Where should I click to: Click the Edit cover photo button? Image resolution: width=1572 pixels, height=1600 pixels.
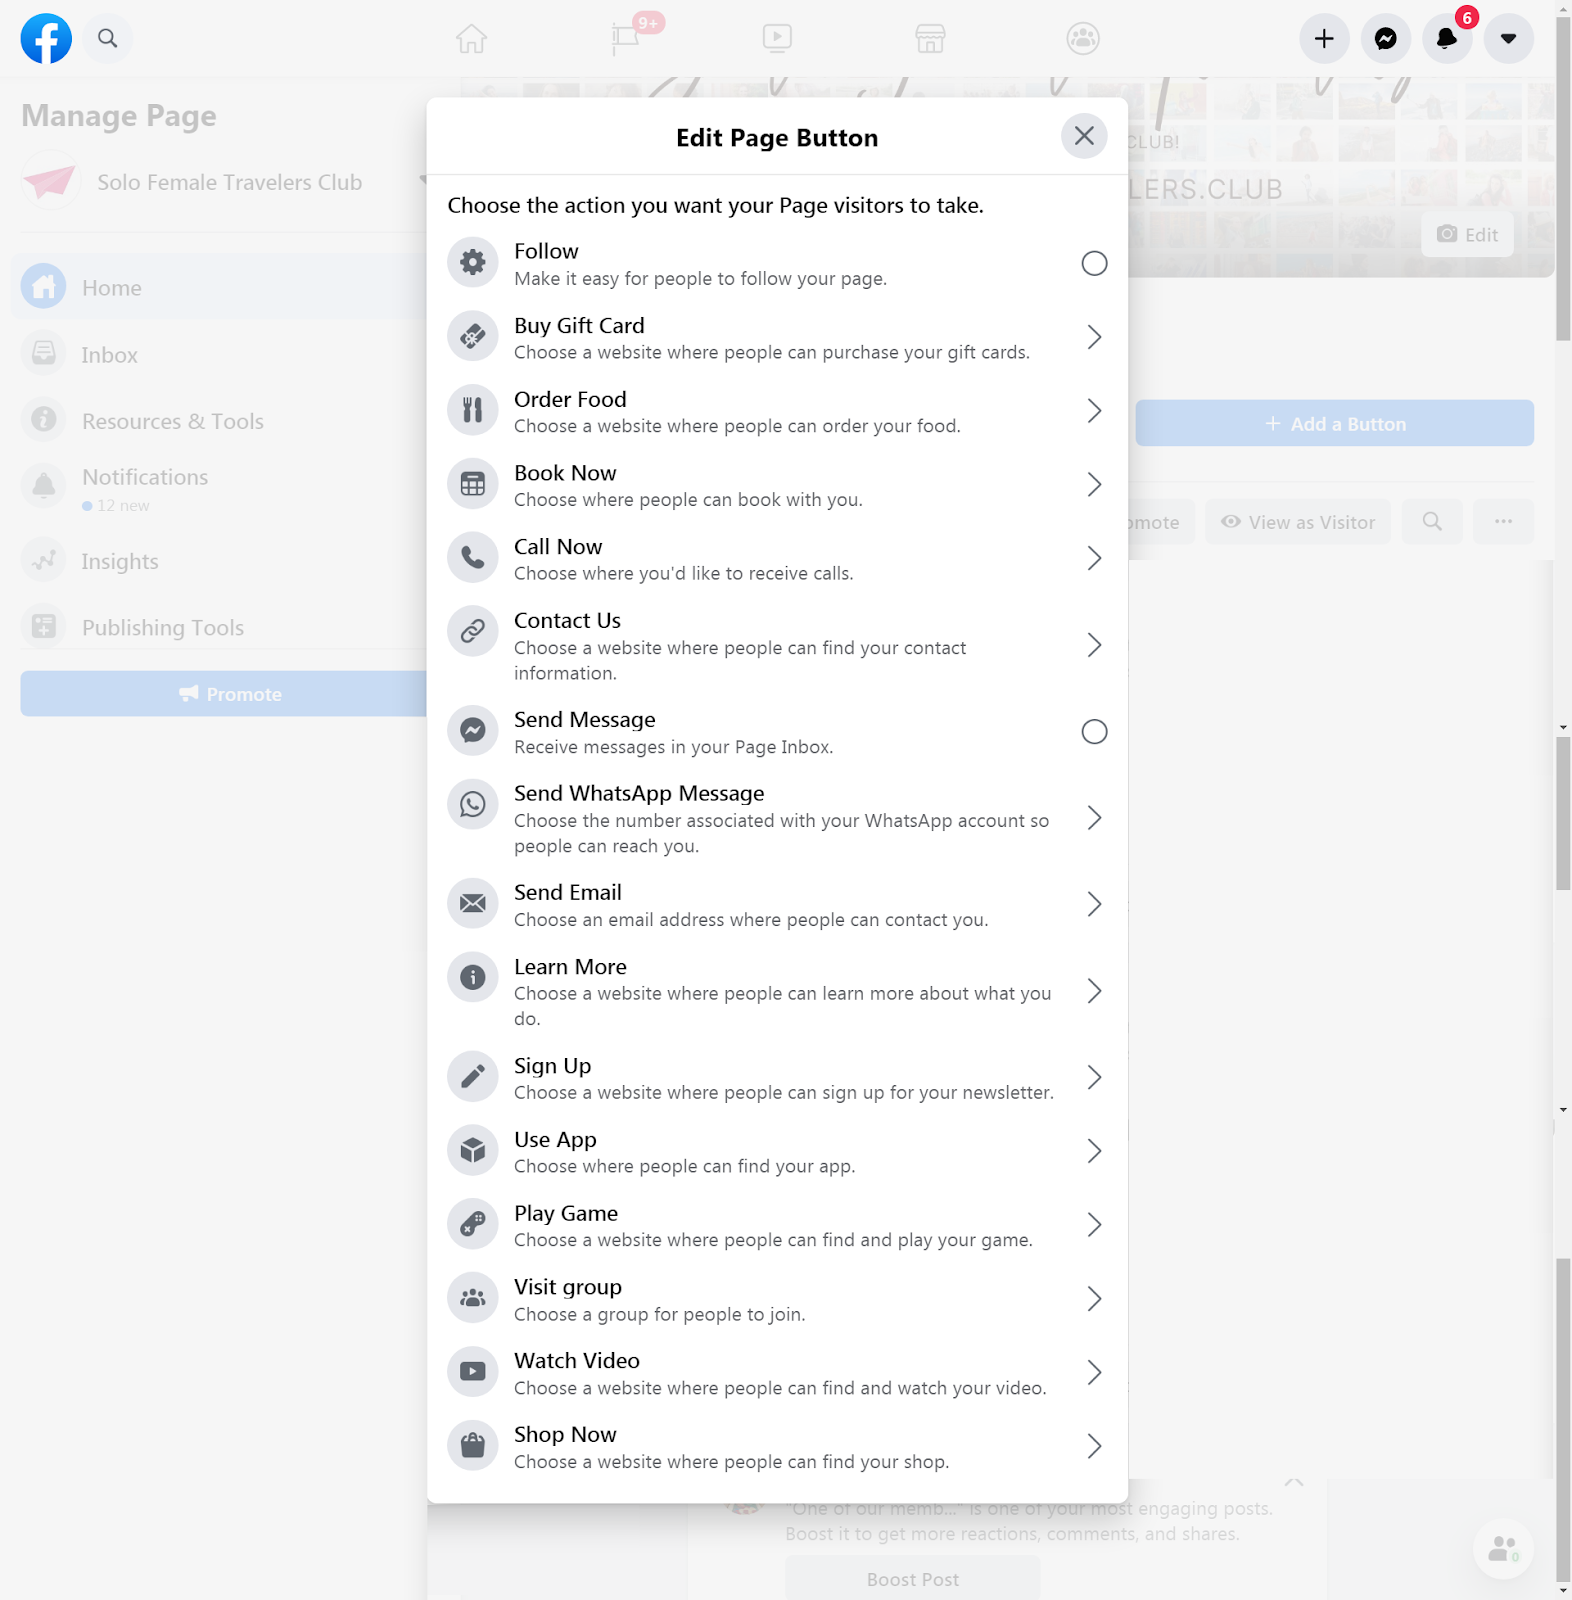click(x=1467, y=234)
